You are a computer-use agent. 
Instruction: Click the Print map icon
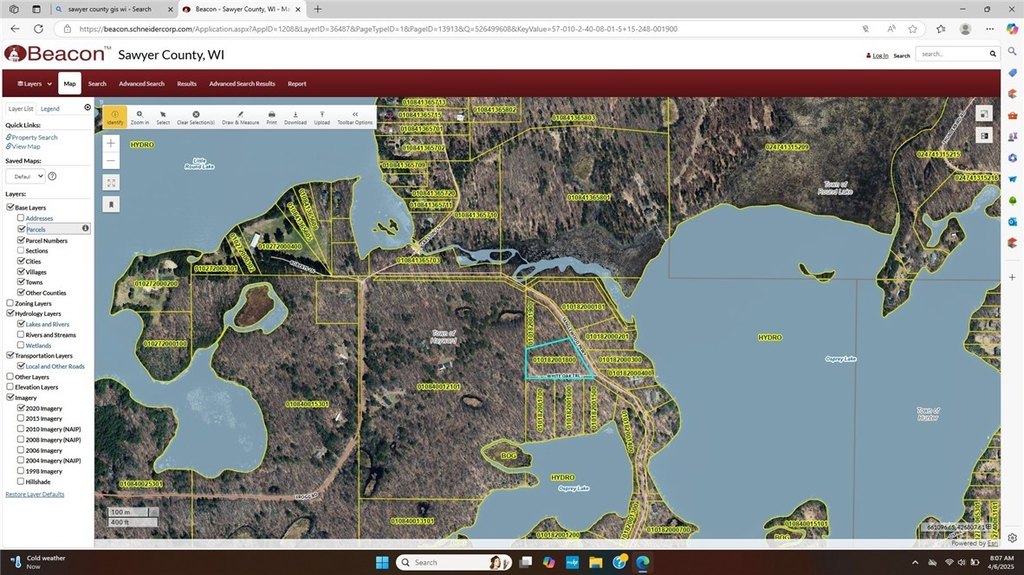point(271,116)
